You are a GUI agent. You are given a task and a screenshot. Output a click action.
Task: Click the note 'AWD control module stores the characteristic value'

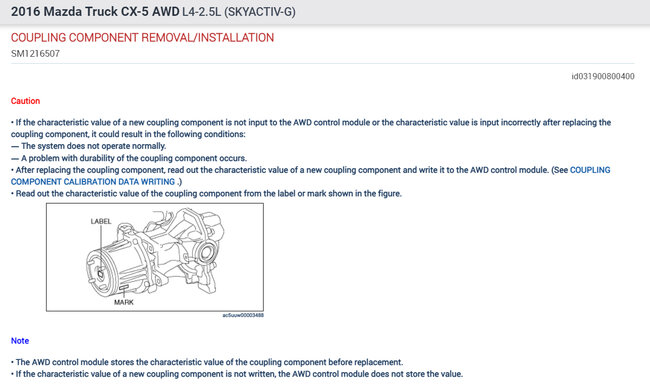(207, 362)
